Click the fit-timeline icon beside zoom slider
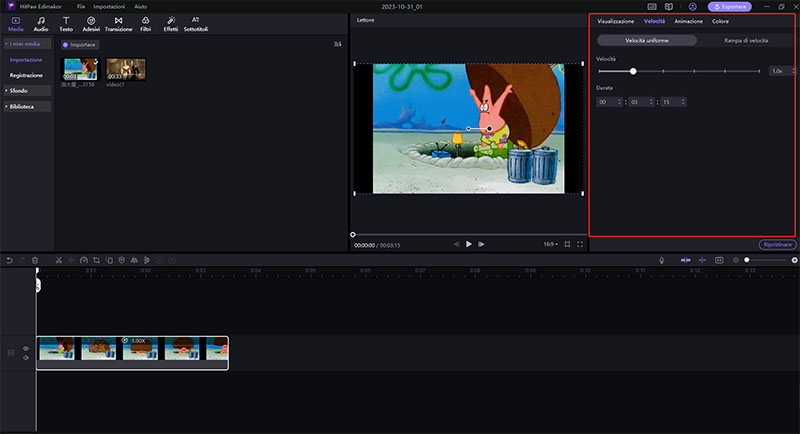 pos(719,260)
